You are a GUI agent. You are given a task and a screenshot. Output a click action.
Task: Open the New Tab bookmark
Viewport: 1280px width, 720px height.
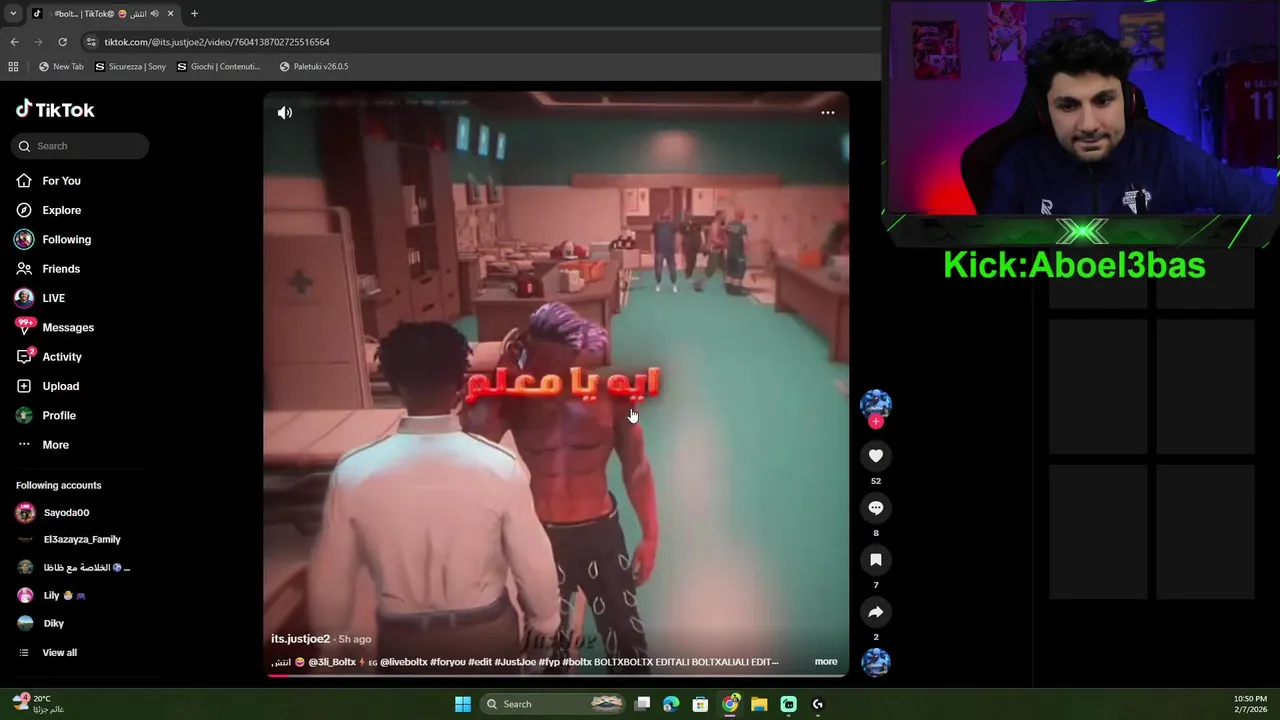[x=61, y=67]
